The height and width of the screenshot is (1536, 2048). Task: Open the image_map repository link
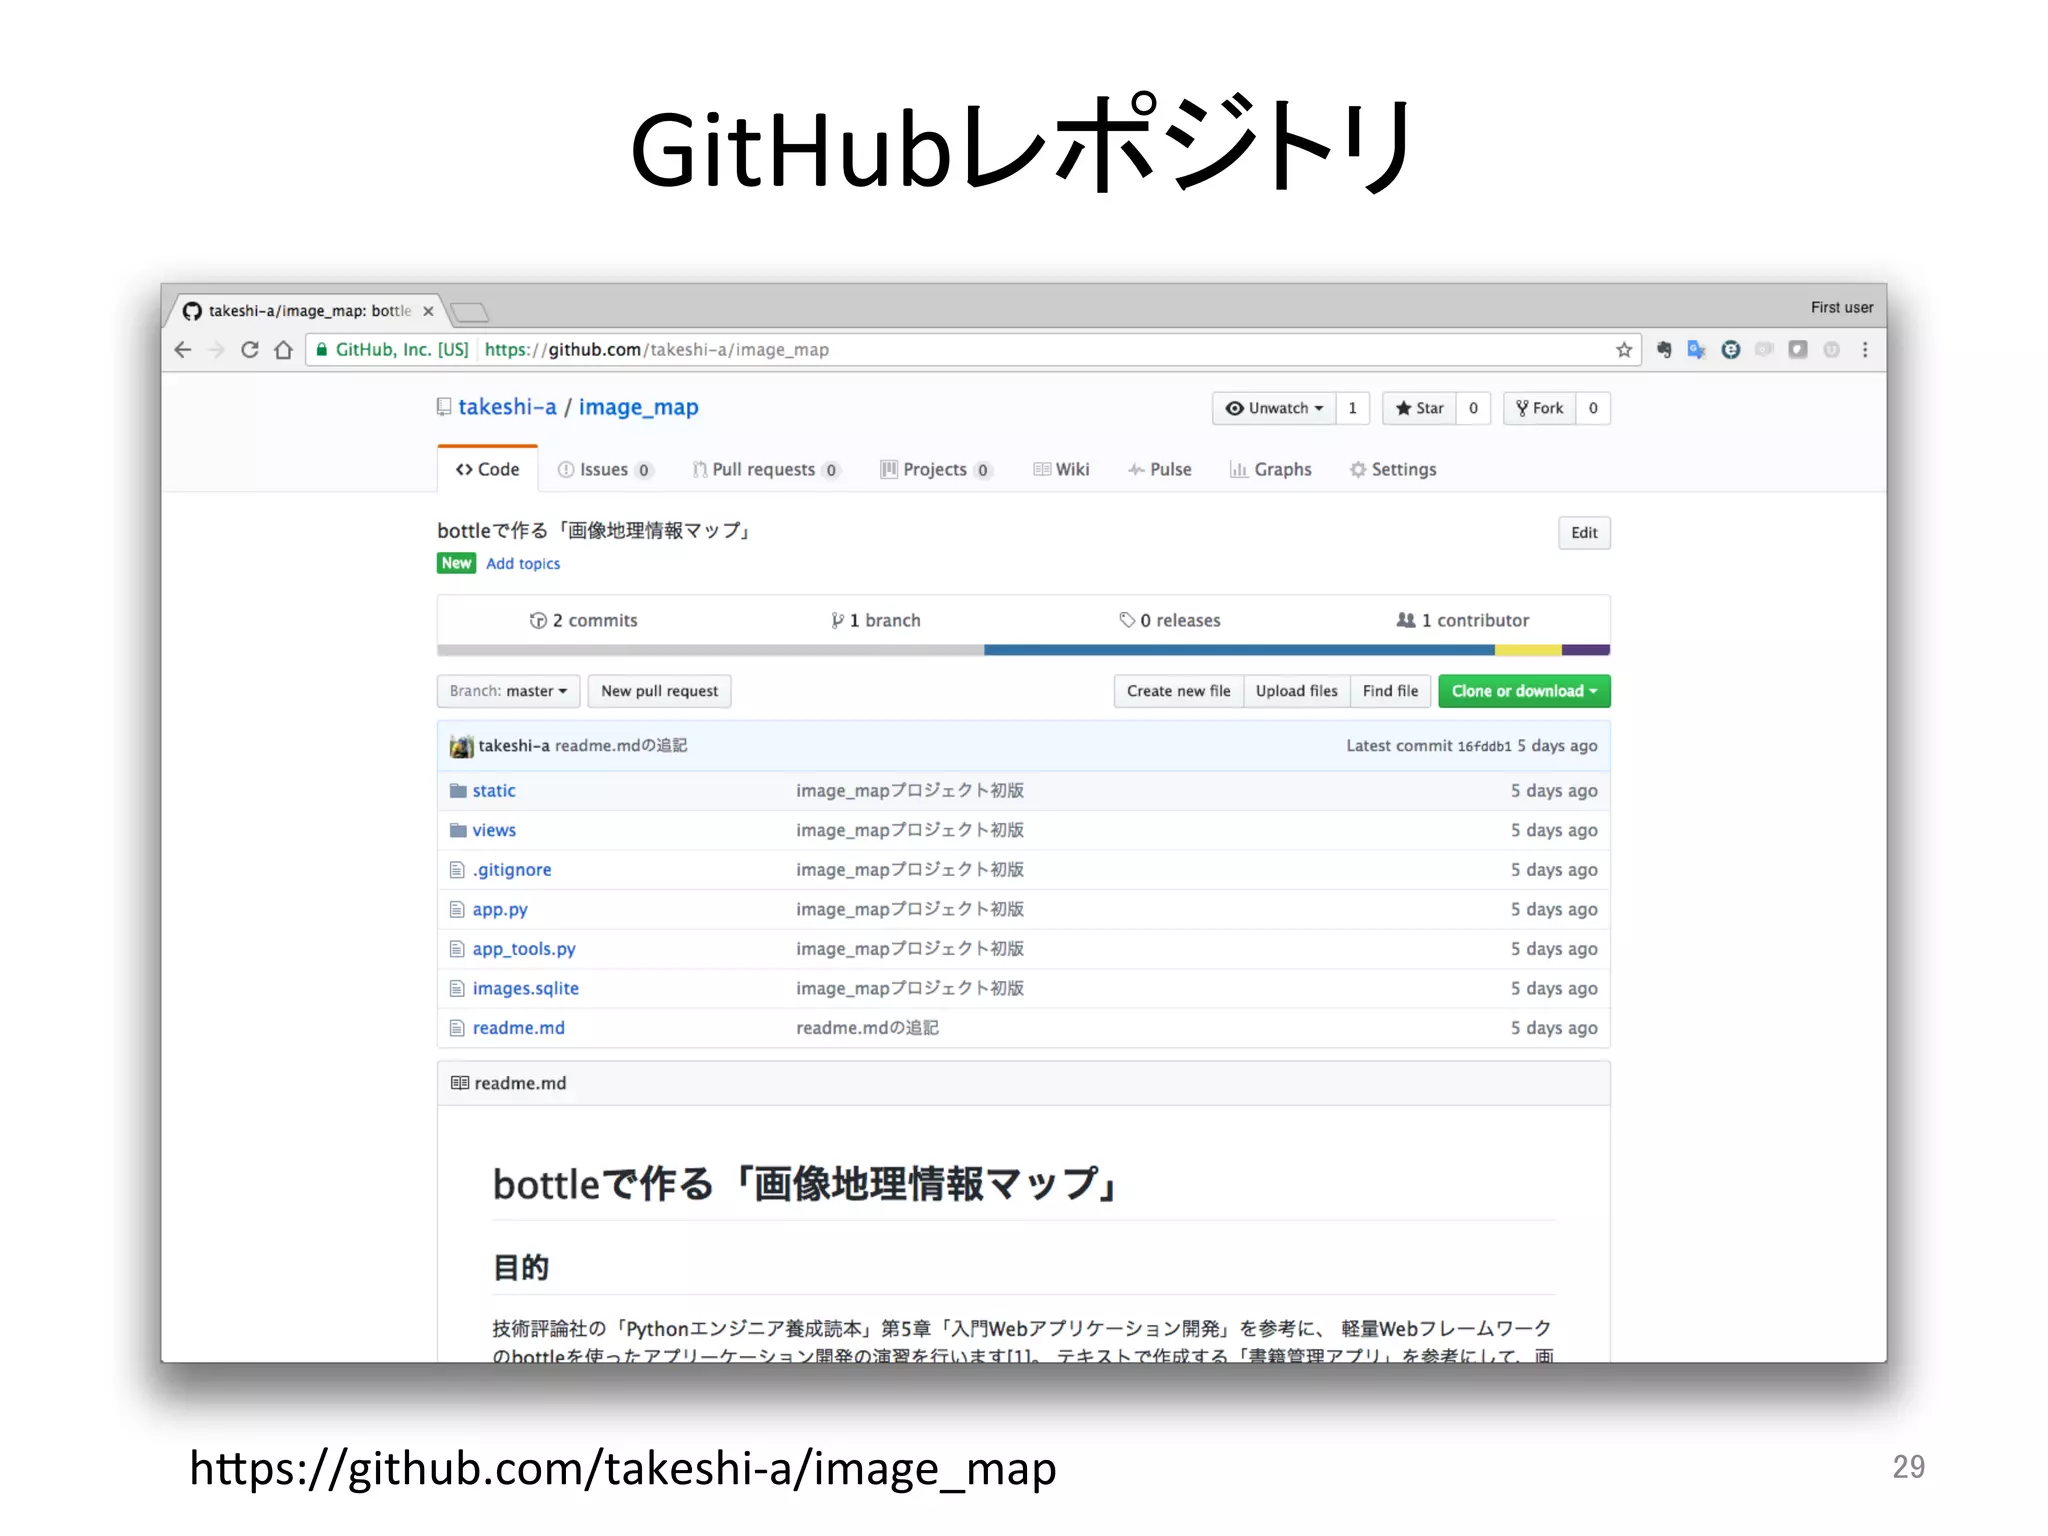638,407
